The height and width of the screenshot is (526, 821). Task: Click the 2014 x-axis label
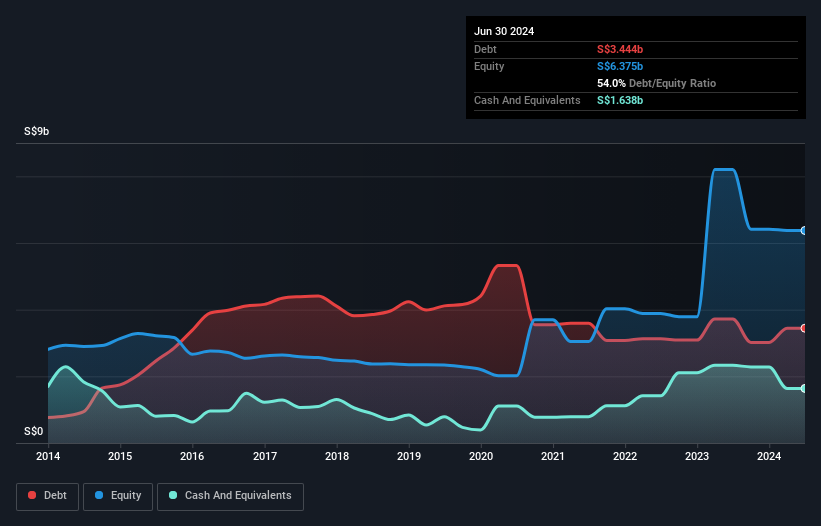point(48,456)
